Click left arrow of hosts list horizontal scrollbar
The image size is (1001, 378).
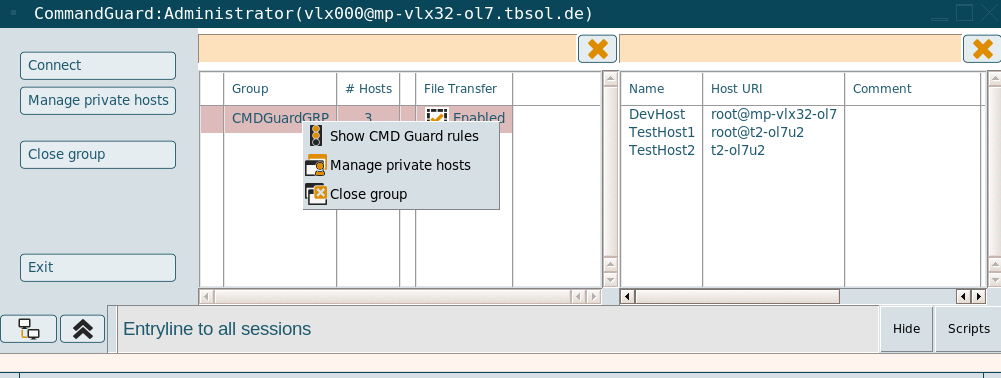[628, 296]
